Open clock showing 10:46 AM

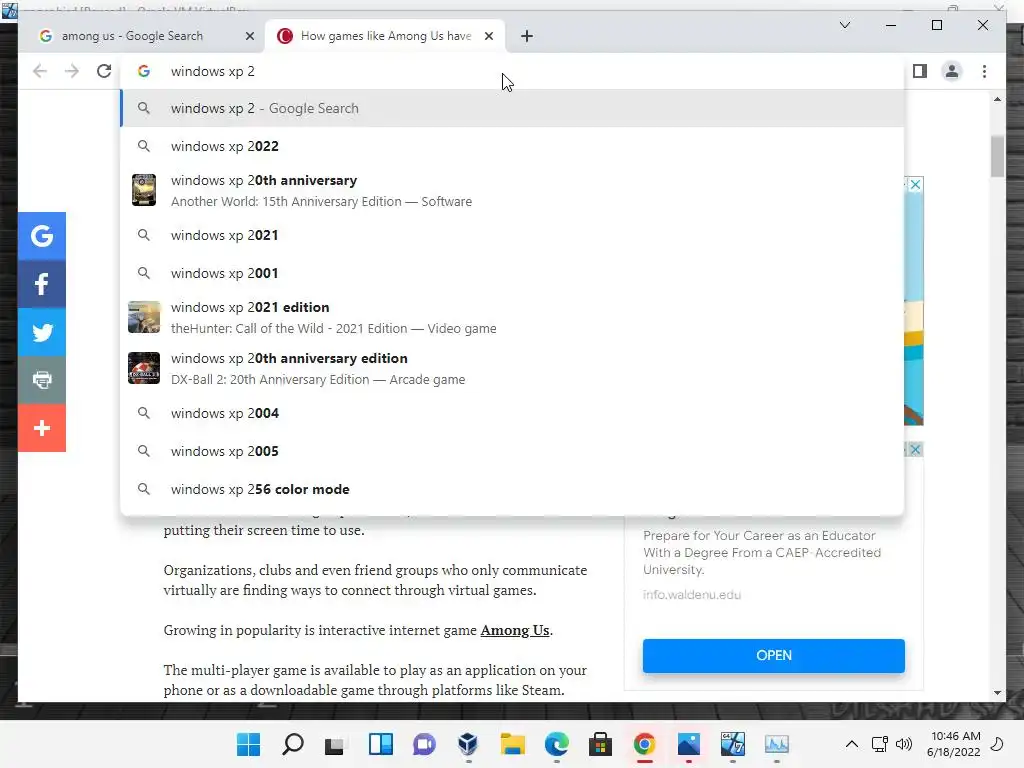[x=953, y=744]
